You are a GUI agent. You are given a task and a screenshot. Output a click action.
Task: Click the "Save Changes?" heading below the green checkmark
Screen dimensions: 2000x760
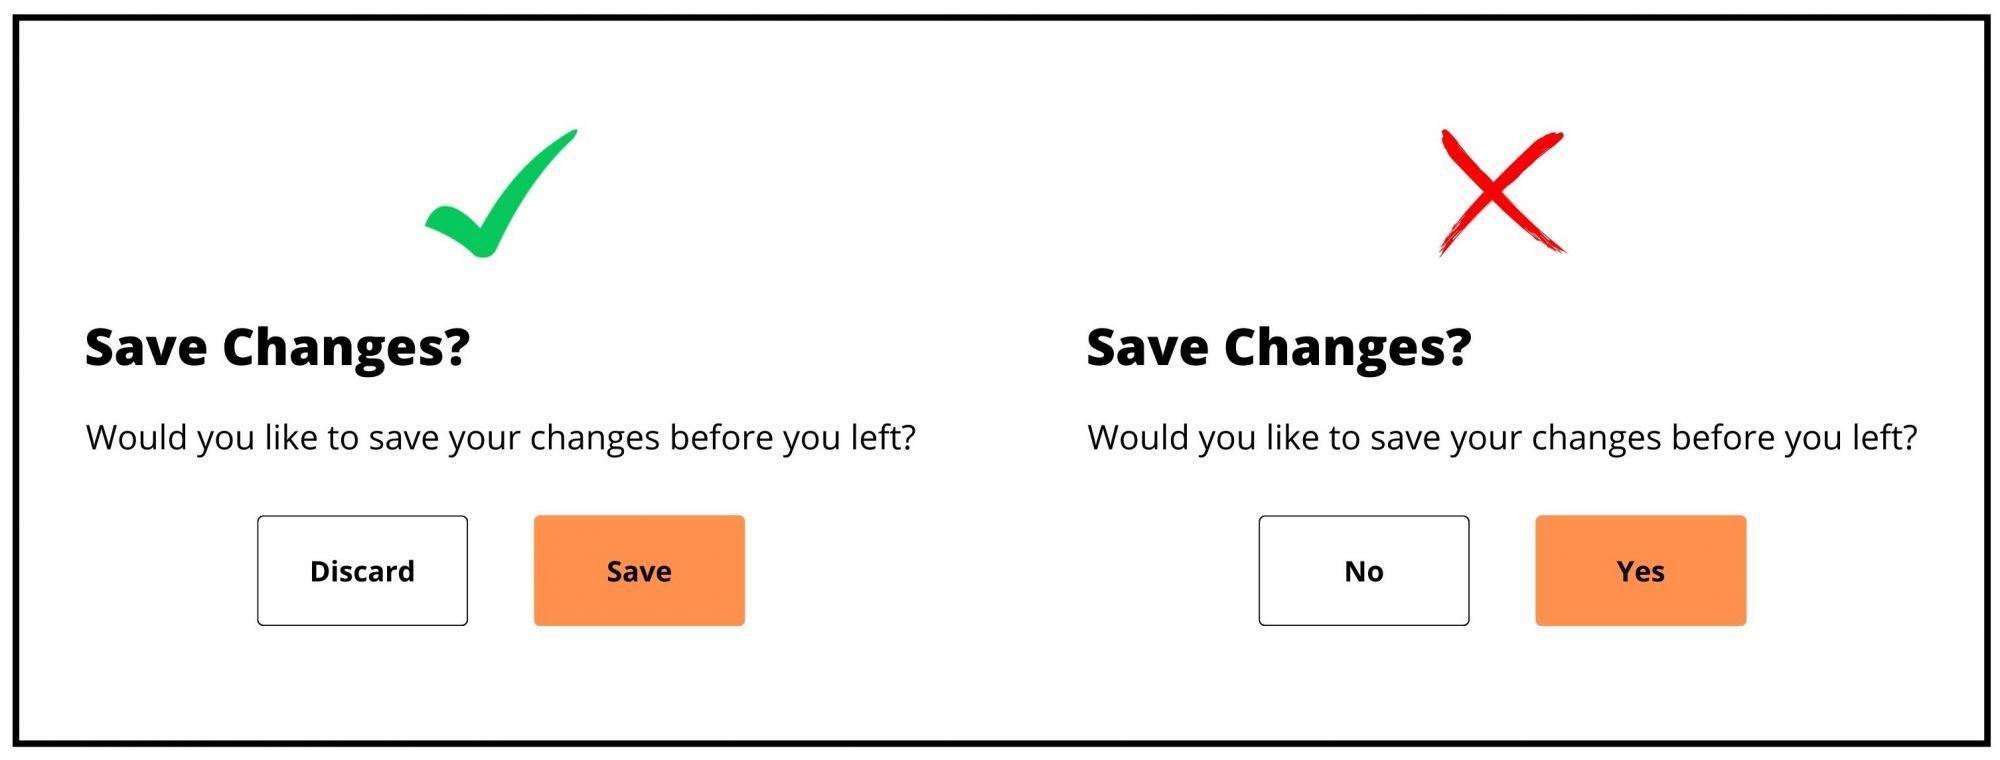point(277,348)
